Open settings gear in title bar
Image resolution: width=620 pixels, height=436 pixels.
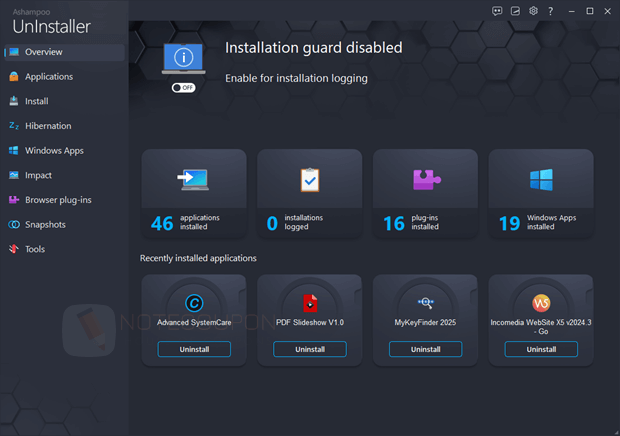(x=533, y=11)
